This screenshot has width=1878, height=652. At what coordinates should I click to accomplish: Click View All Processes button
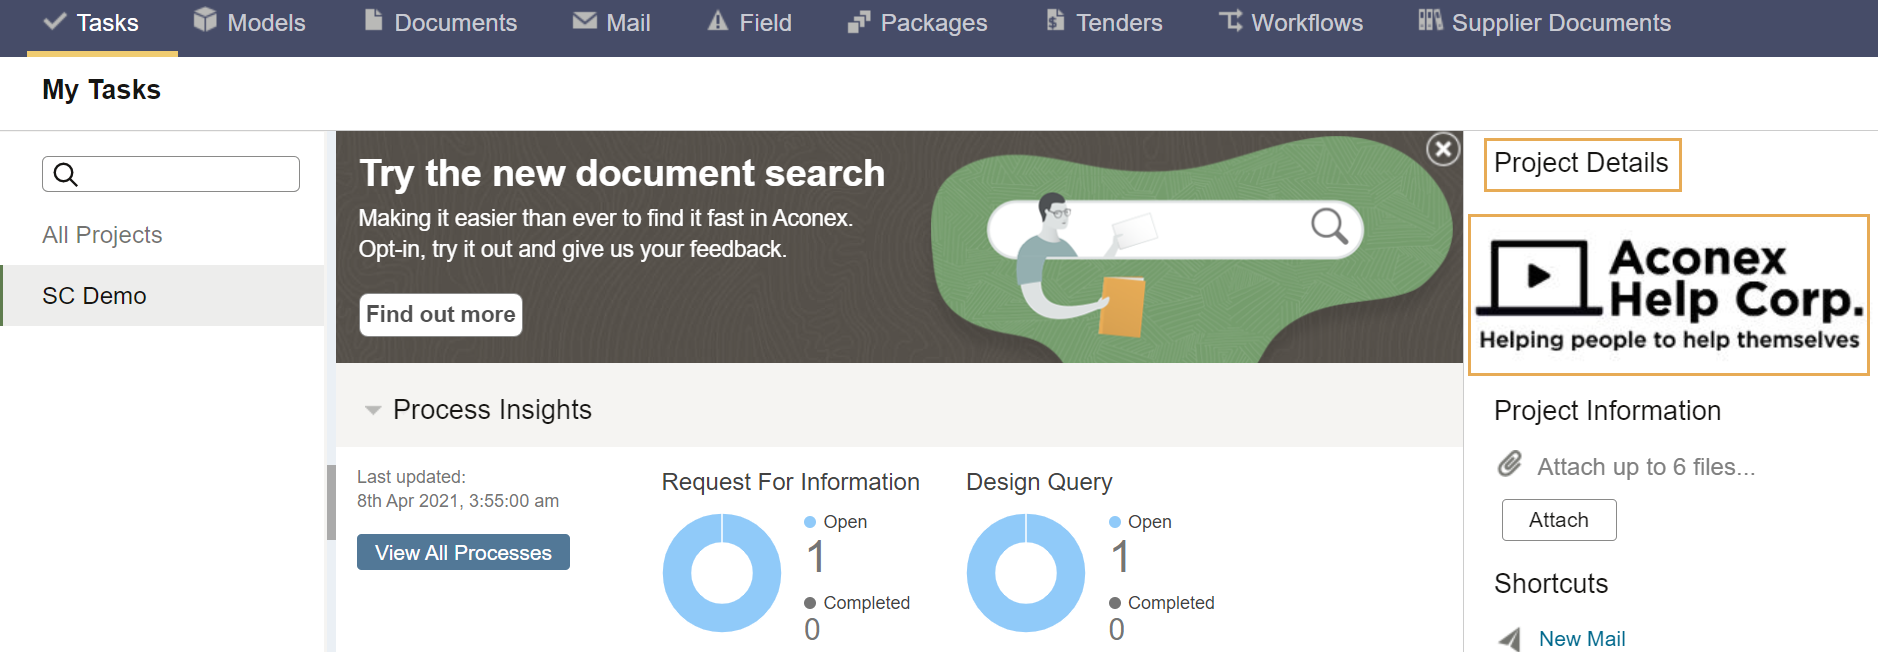[463, 552]
